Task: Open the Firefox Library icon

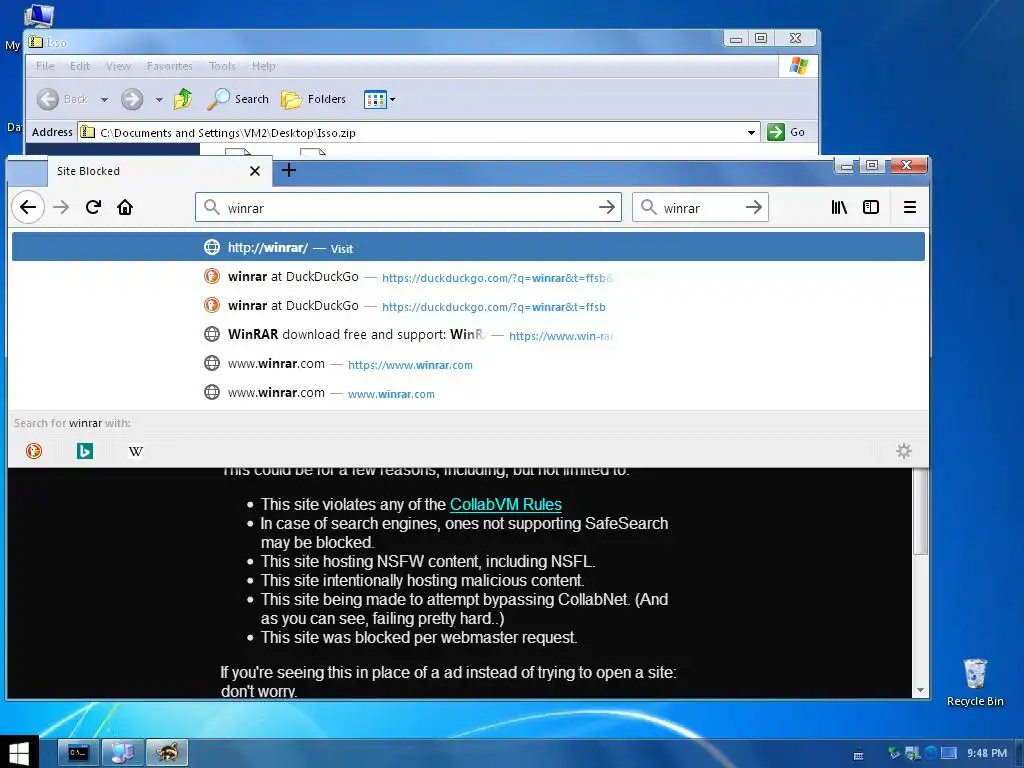Action: click(839, 208)
